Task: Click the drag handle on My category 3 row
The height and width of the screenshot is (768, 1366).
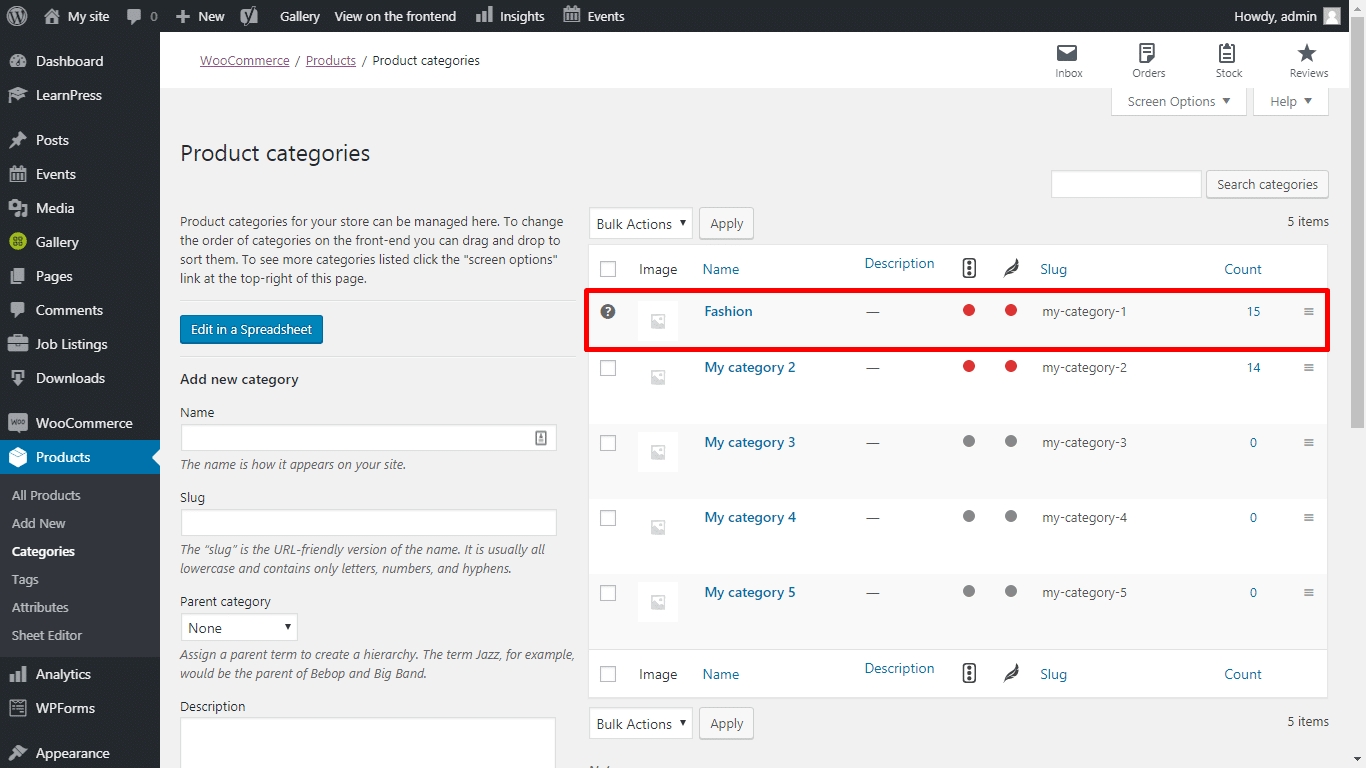Action: pyautogui.click(x=1308, y=443)
